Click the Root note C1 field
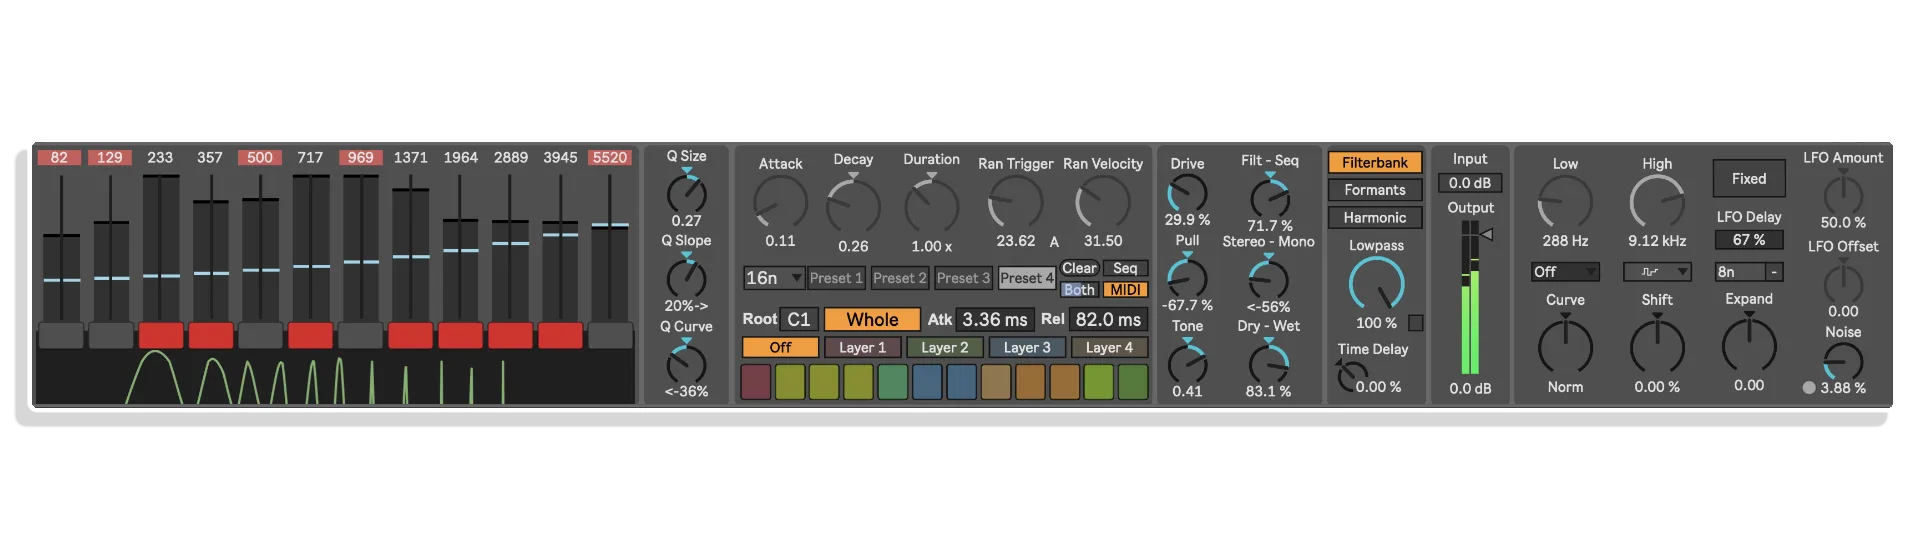This screenshot has width=1920, height=551. pos(799,320)
